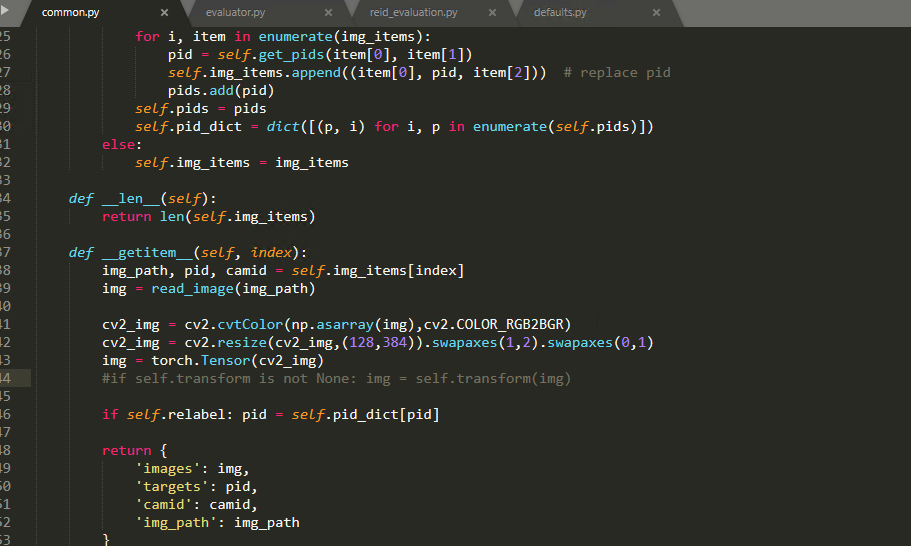Close the common.py tab
The image size is (911, 546).
[x=164, y=12]
